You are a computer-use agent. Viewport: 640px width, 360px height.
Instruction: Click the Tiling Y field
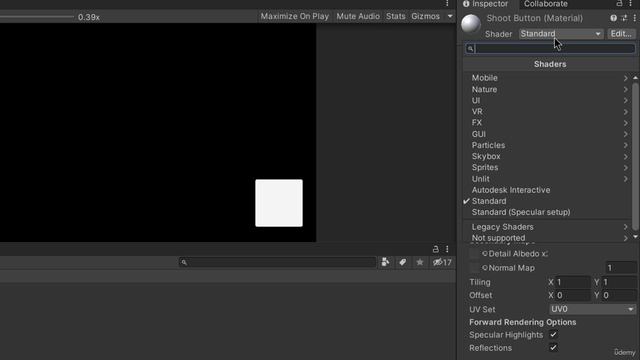coord(619,282)
